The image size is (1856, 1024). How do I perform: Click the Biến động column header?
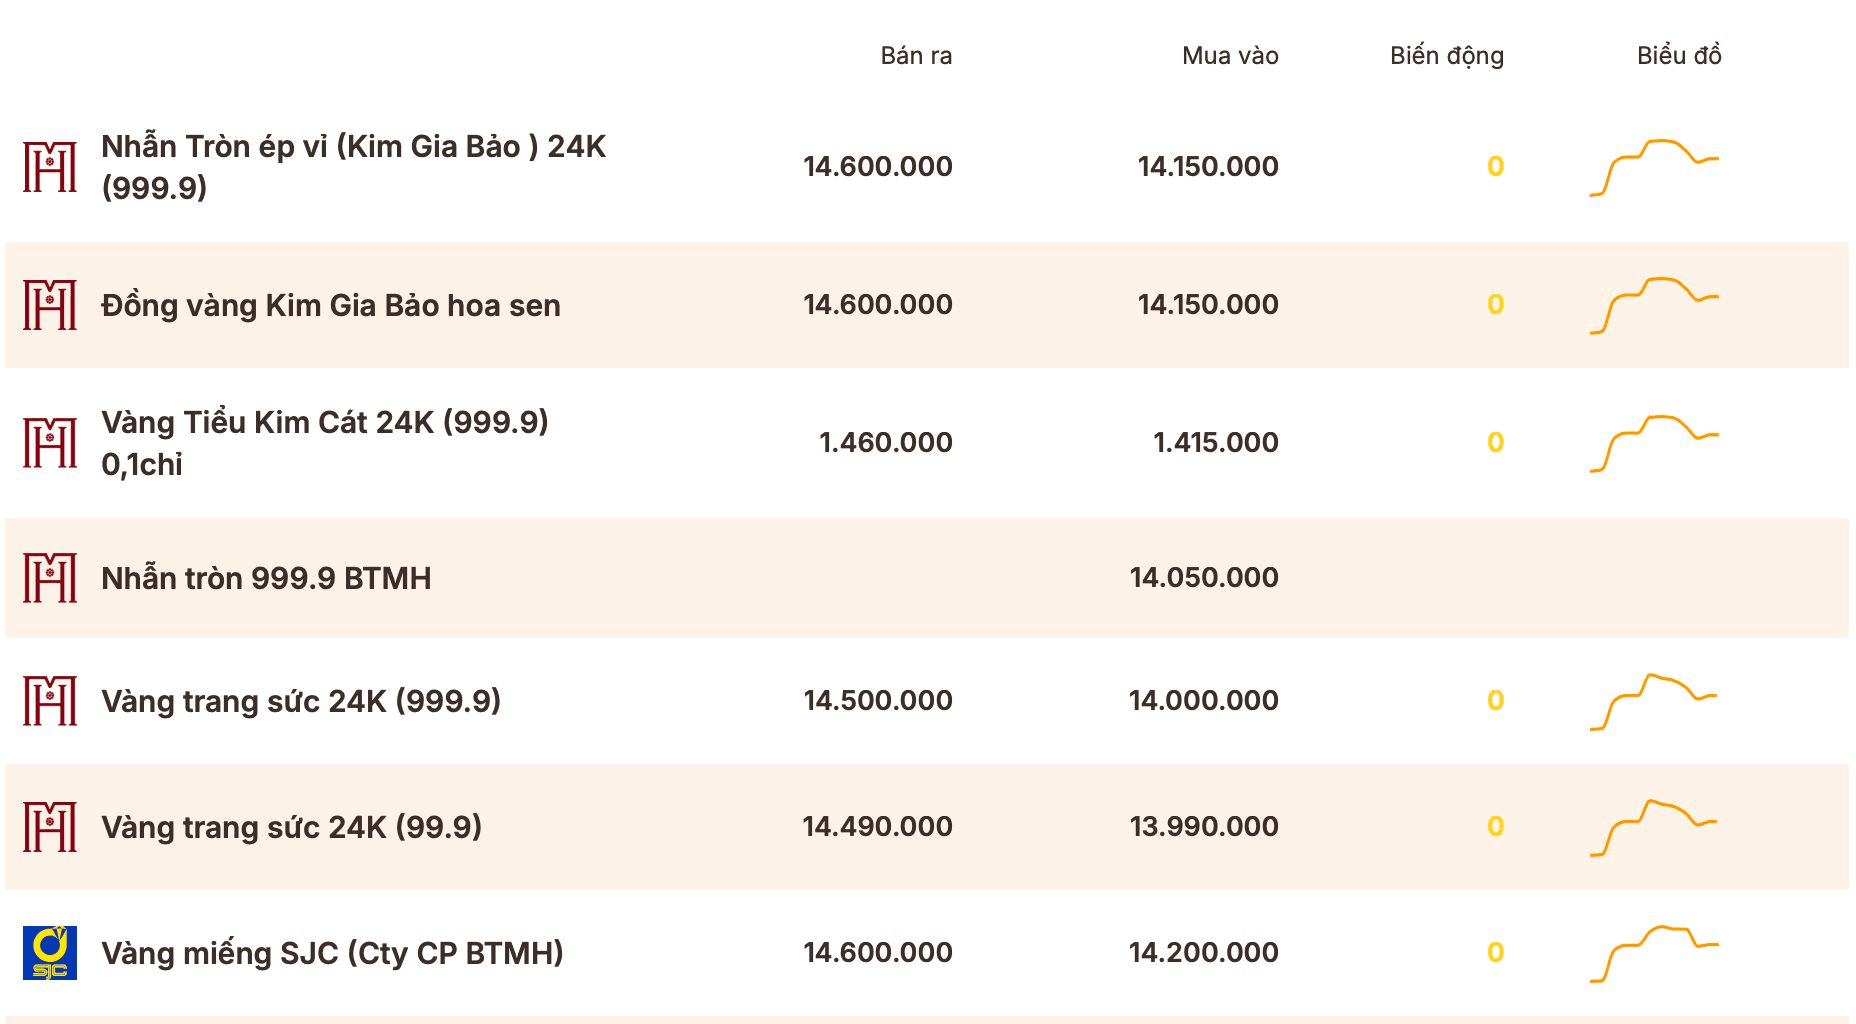coord(1447,57)
